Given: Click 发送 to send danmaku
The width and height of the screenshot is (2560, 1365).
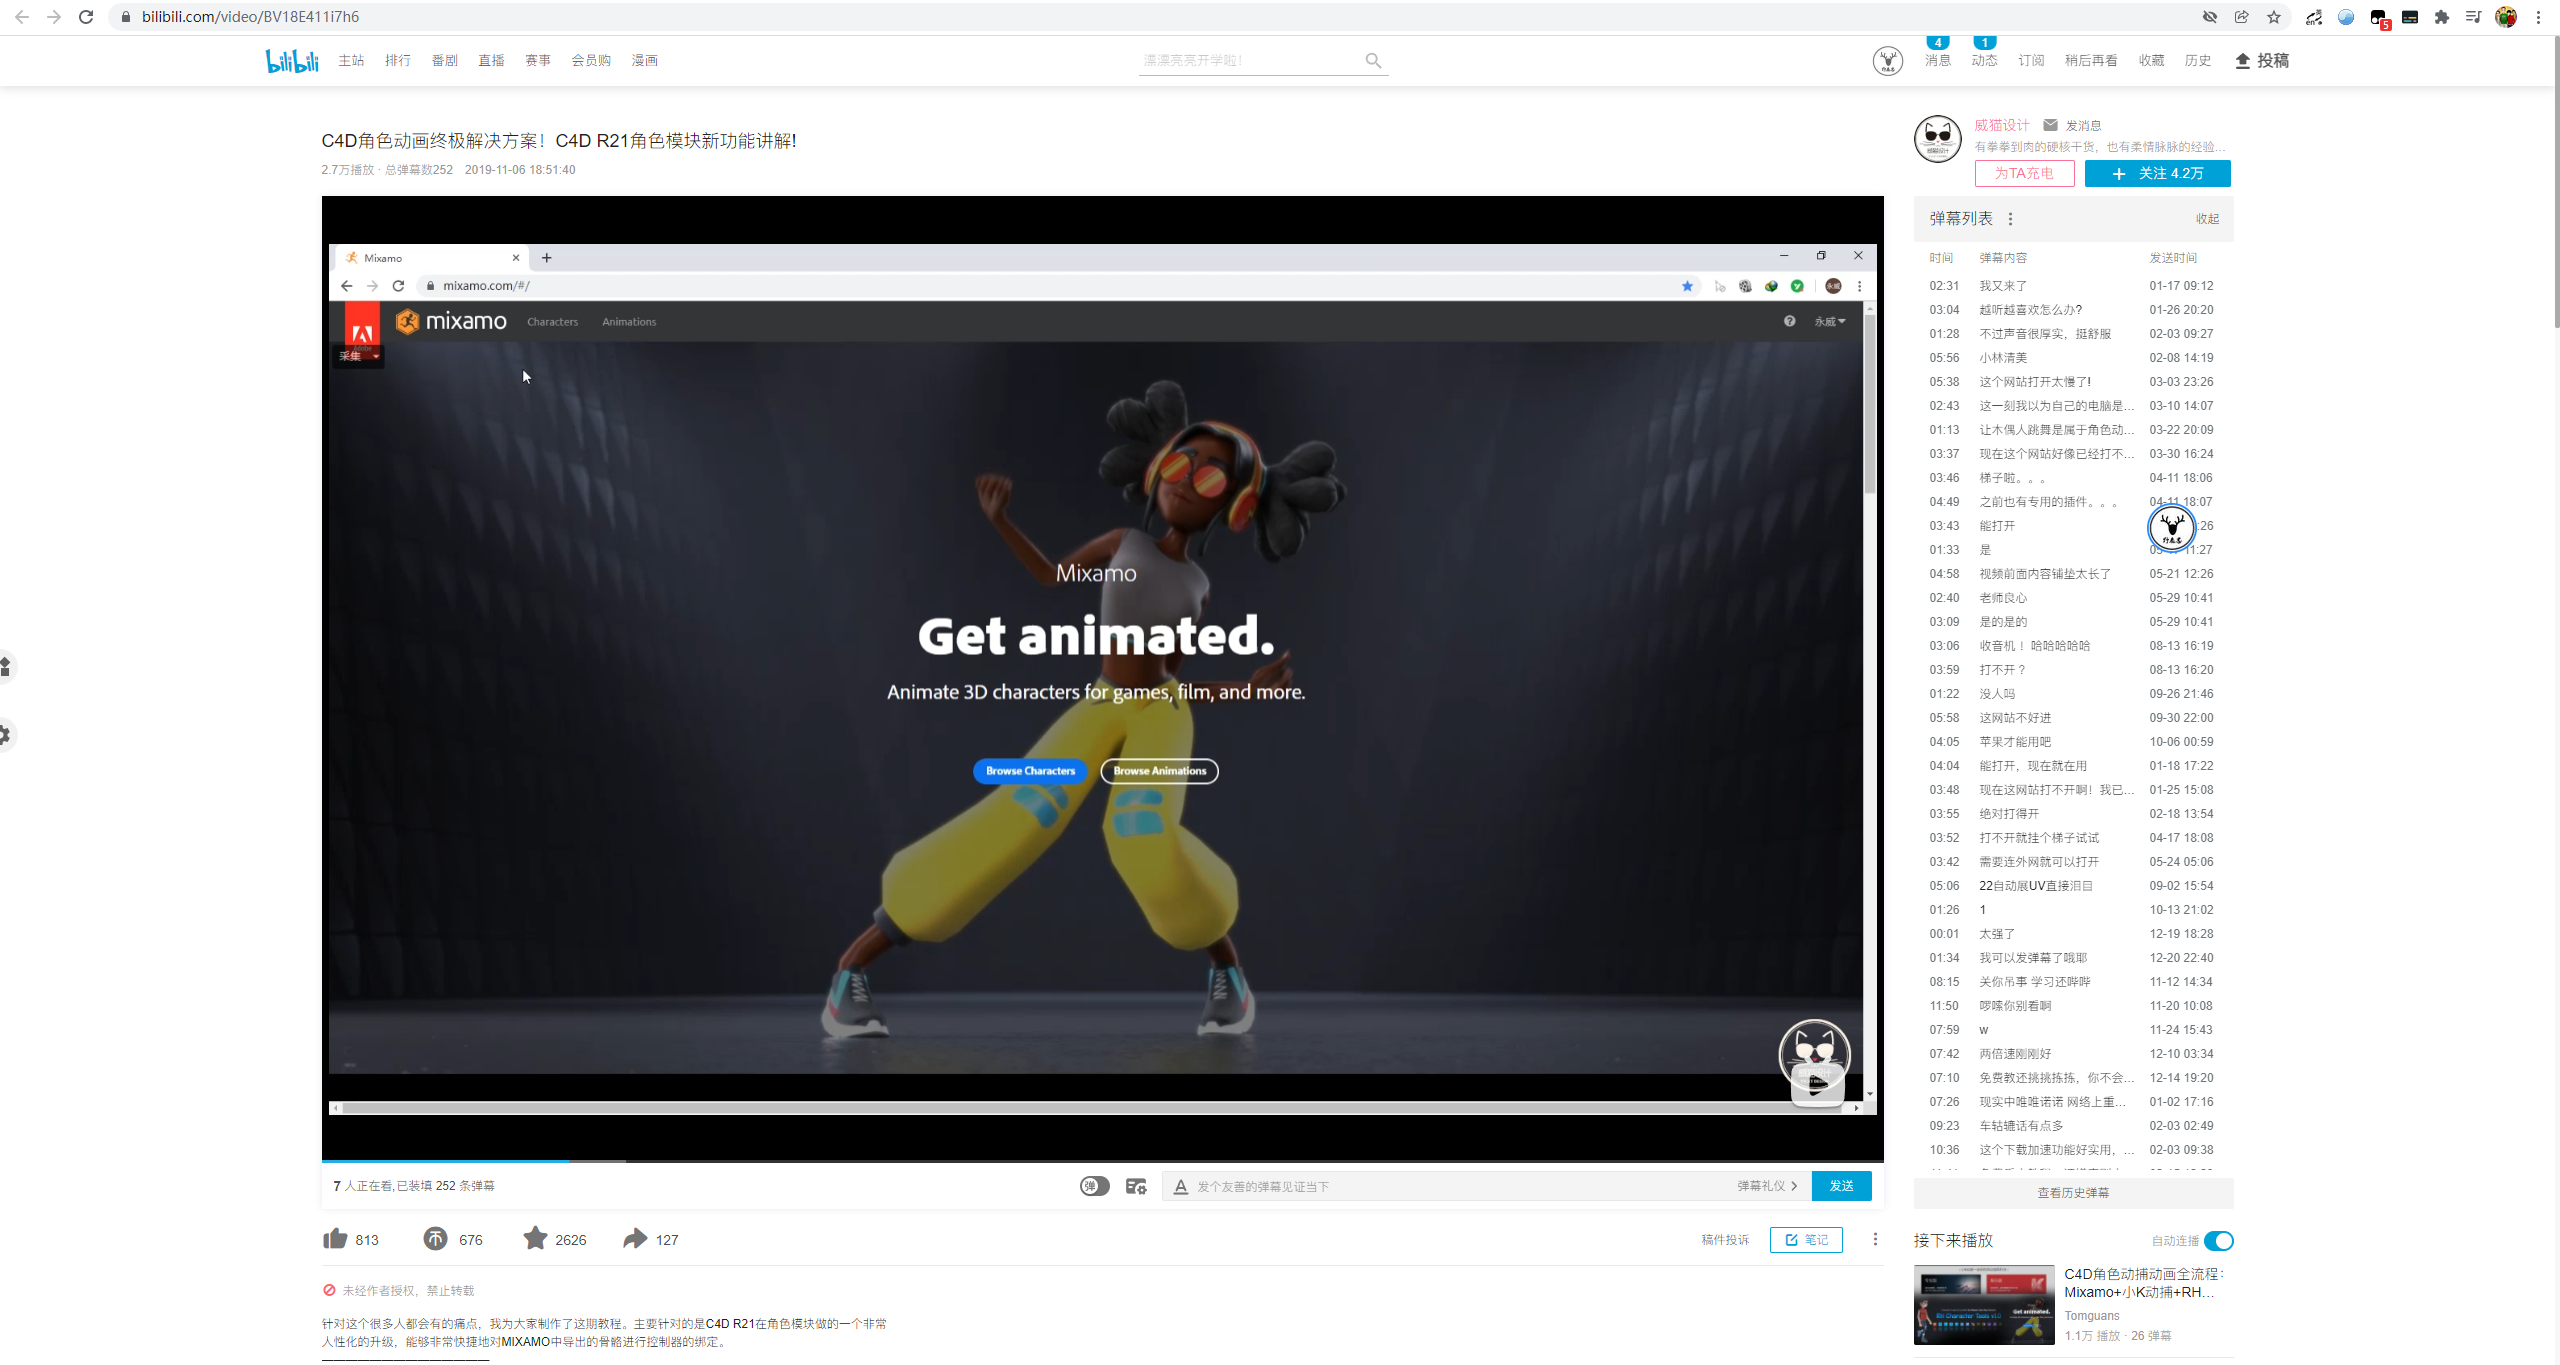Looking at the screenshot, I should 1841,1186.
